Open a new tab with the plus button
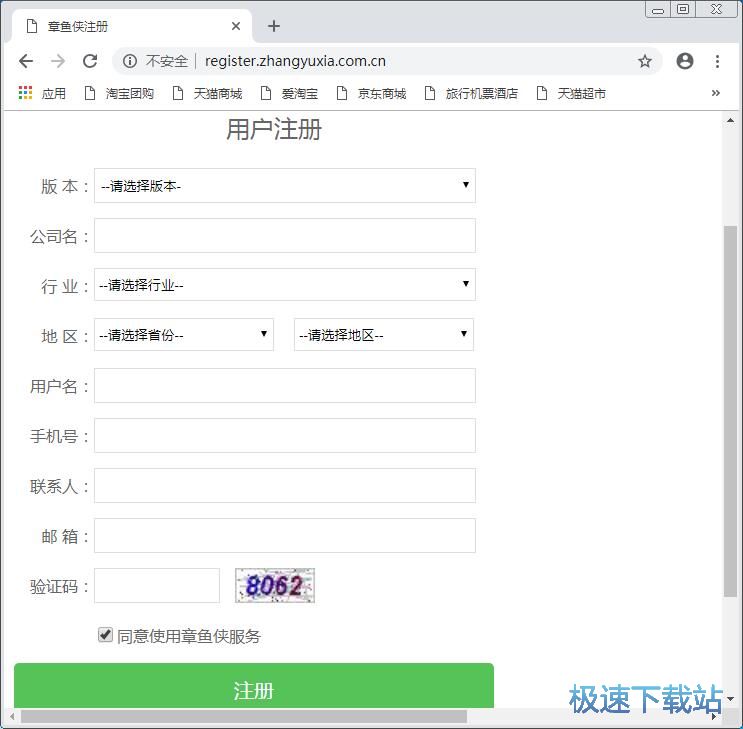This screenshot has width=743, height=729. coord(274,26)
